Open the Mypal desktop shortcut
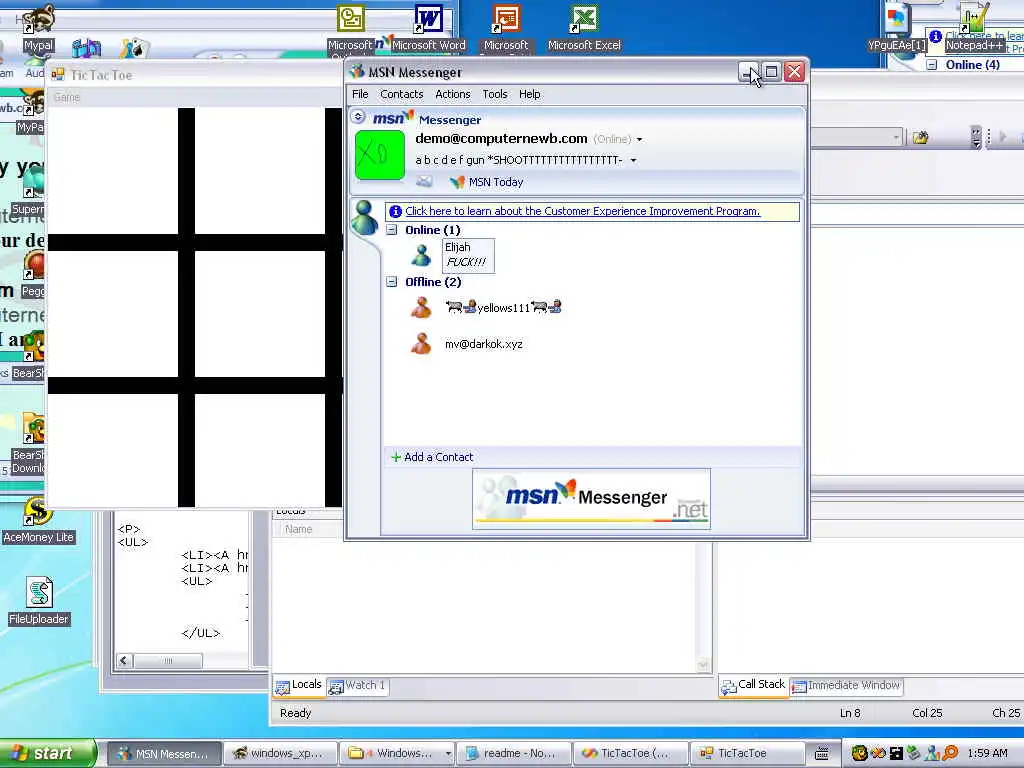Screen dimensions: 1024x768 pos(38,28)
